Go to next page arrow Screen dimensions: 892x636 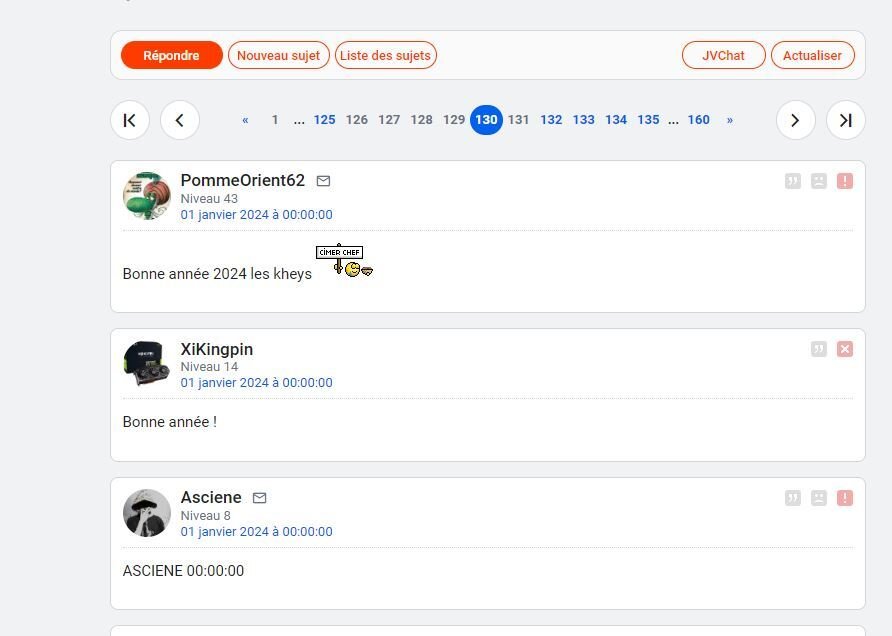pos(795,120)
